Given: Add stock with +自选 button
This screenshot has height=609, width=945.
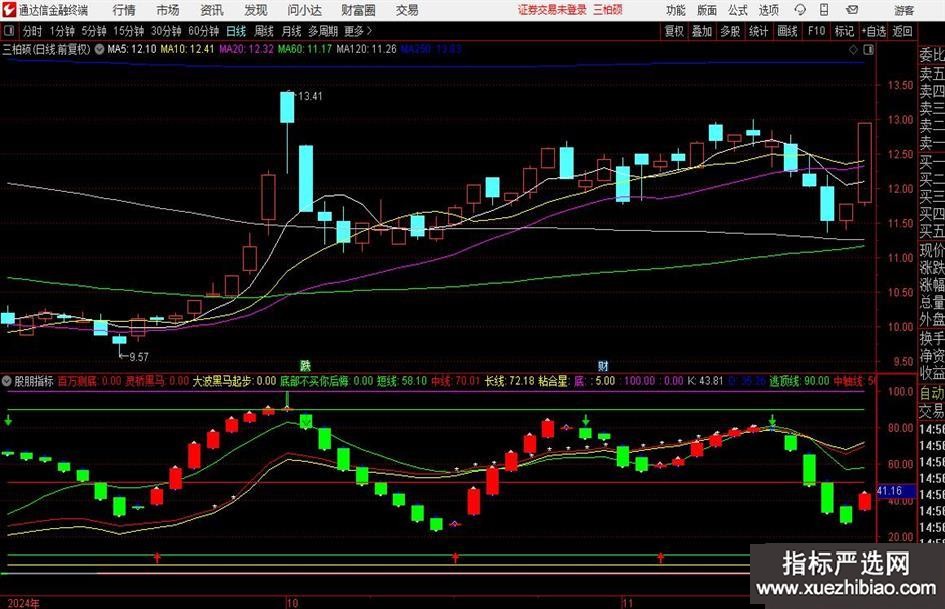Looking at the screenshot, I should (874, 31).
